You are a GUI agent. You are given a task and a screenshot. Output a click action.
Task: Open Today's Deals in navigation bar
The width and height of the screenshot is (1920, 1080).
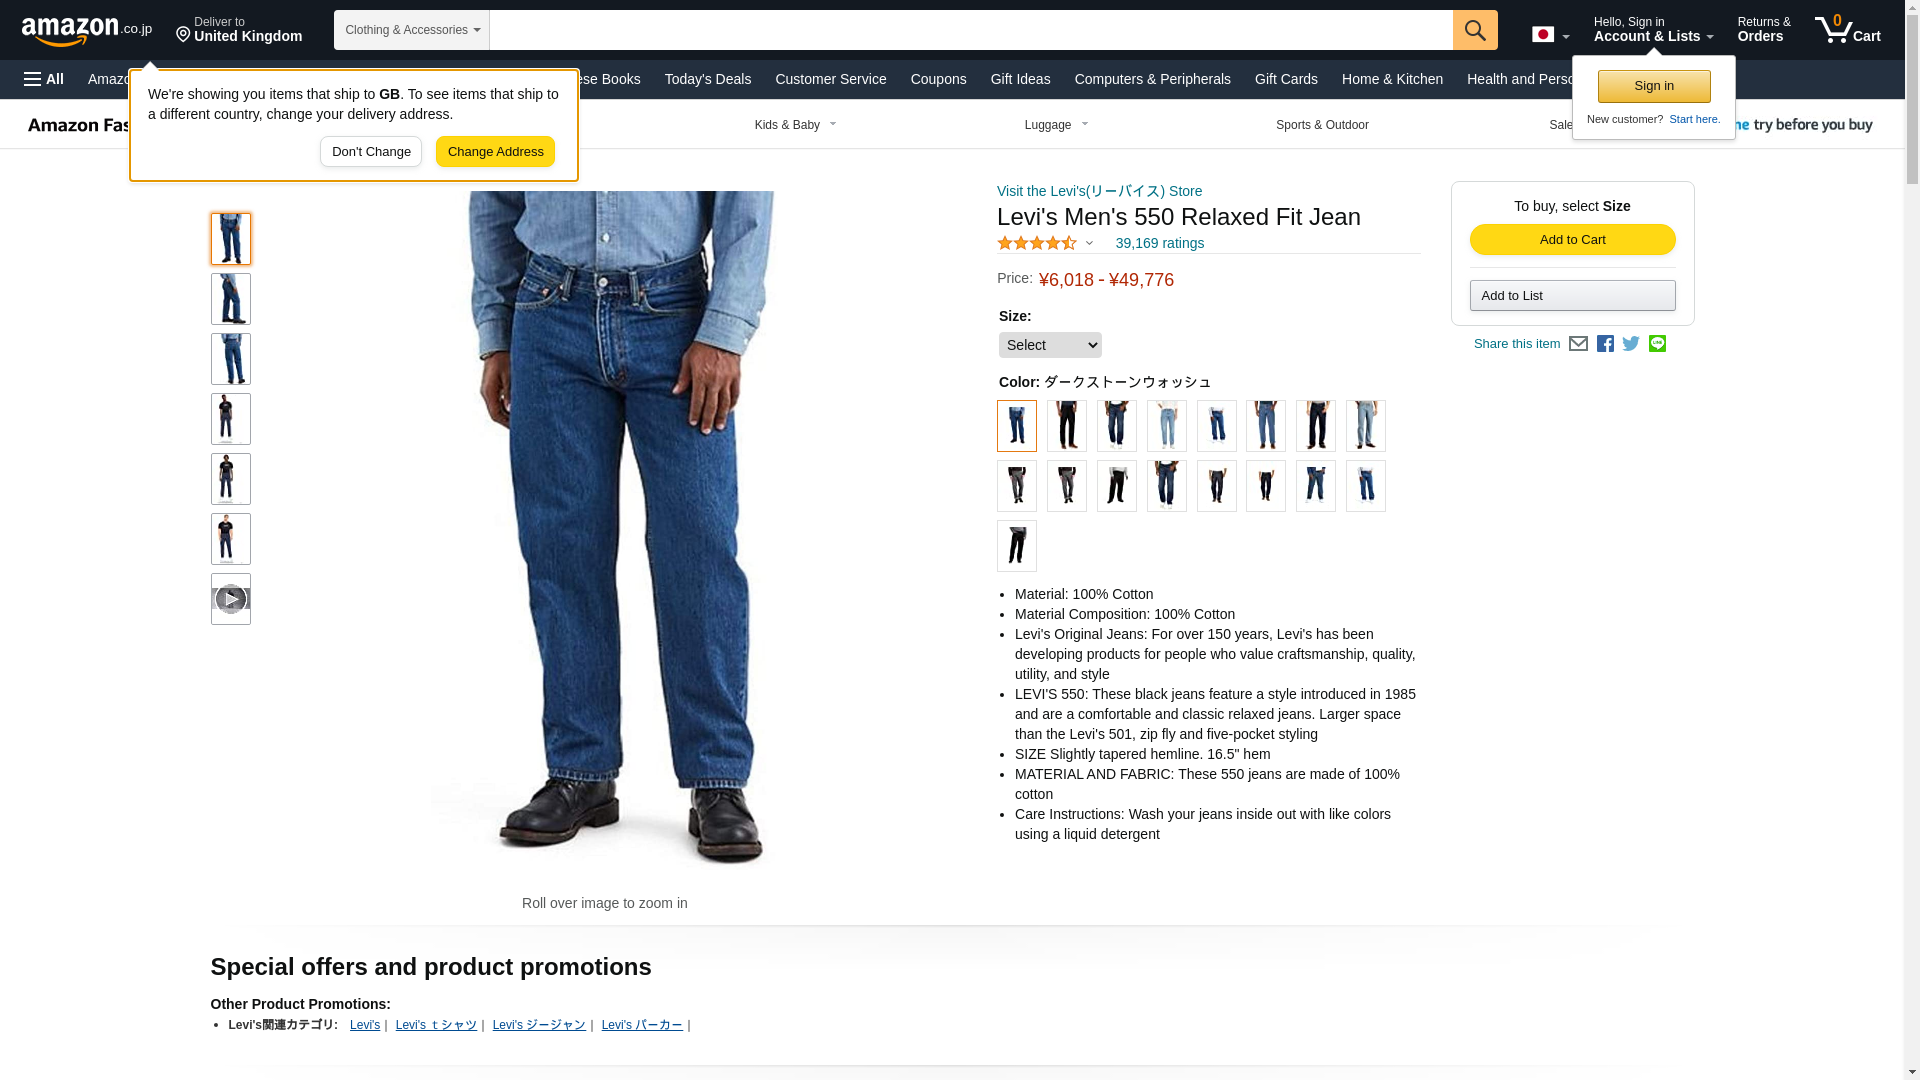708,79
